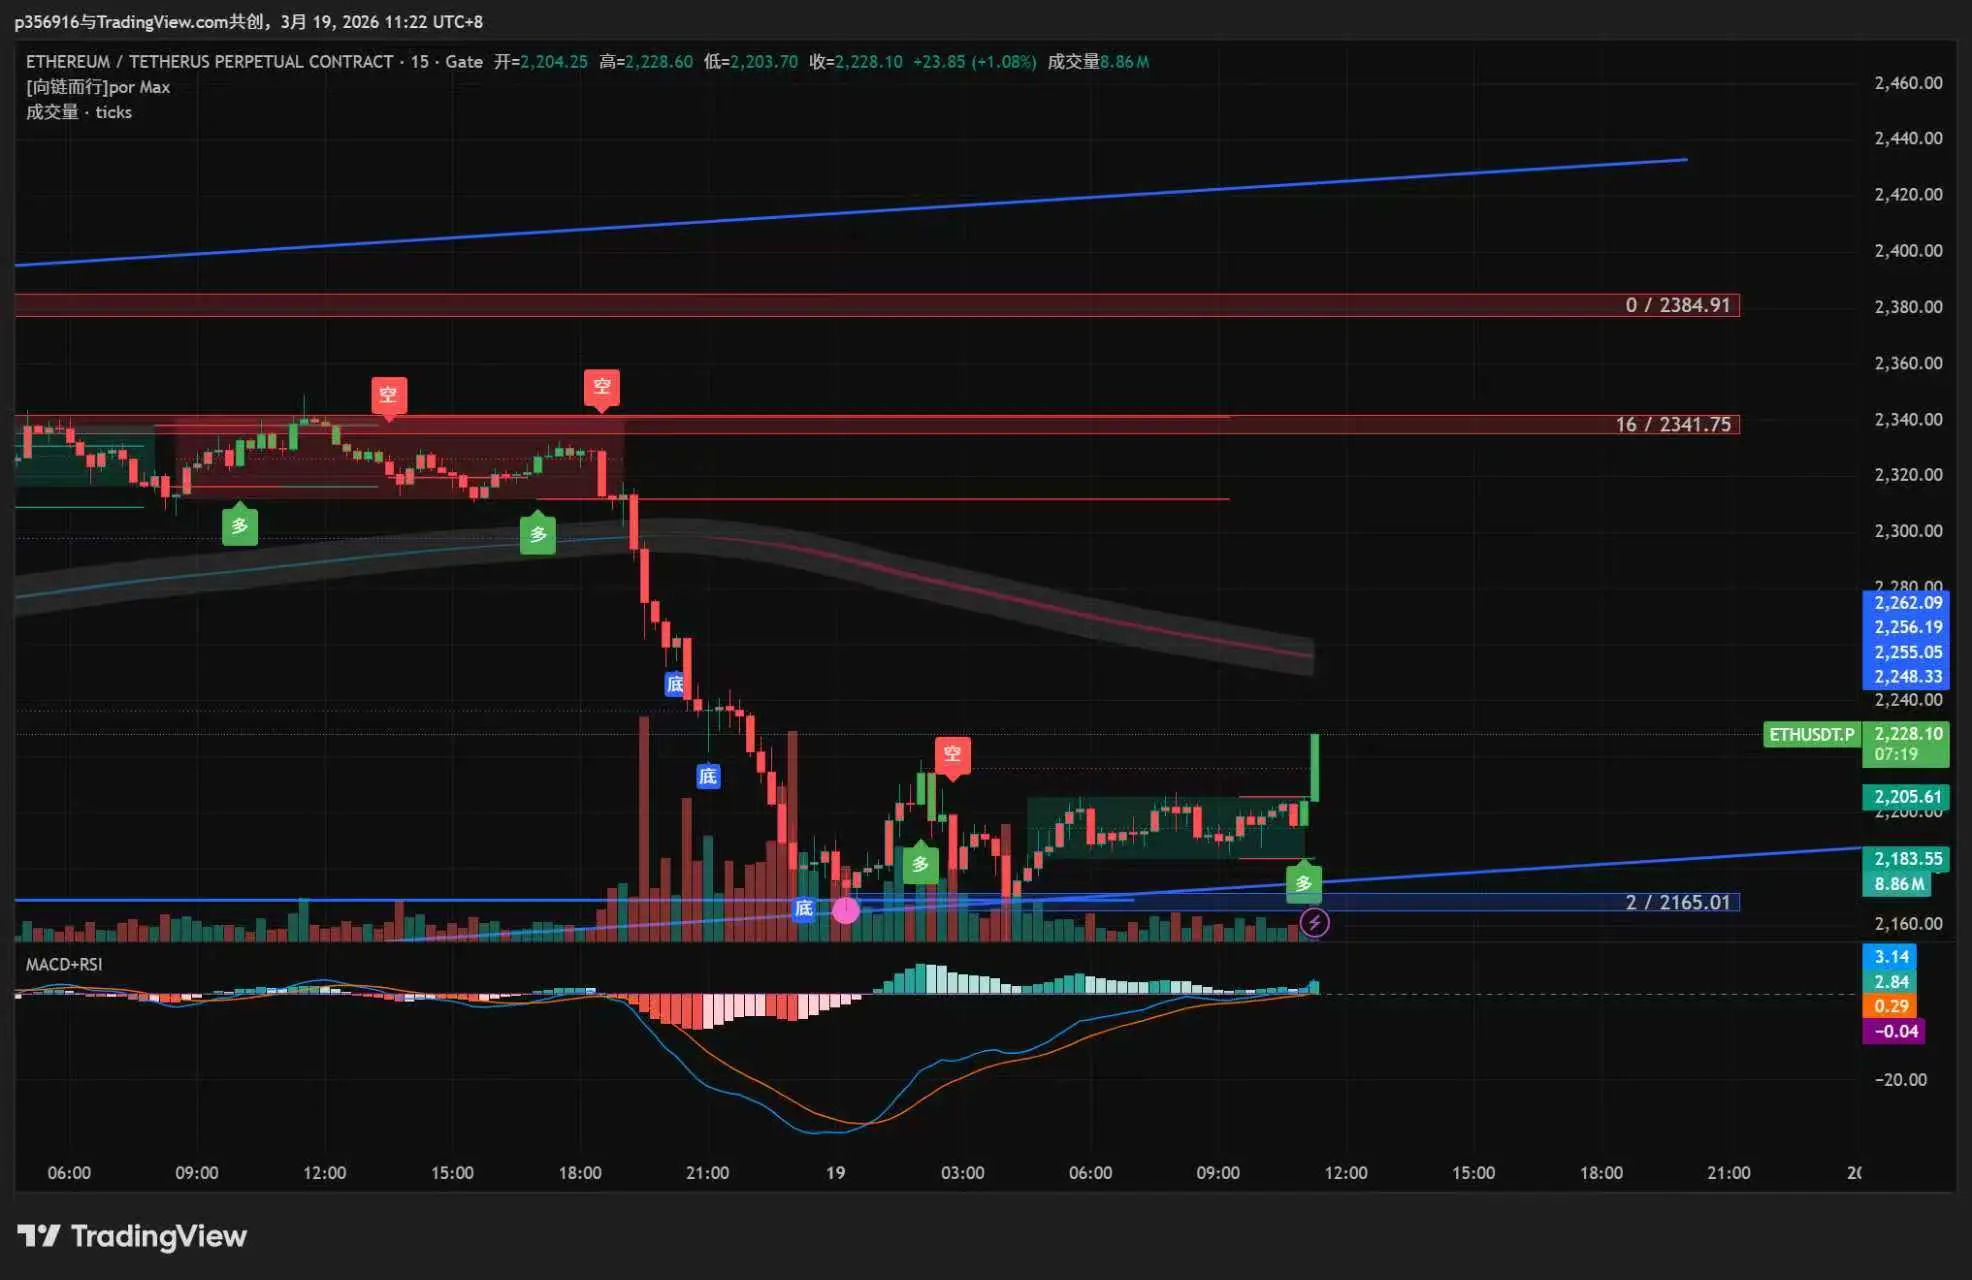Image resolution: width=1972 pixels, height=1280 pixels.
Task: Click the 2 / 2165.01 support level label
Action: click(x=1677, y=902)
